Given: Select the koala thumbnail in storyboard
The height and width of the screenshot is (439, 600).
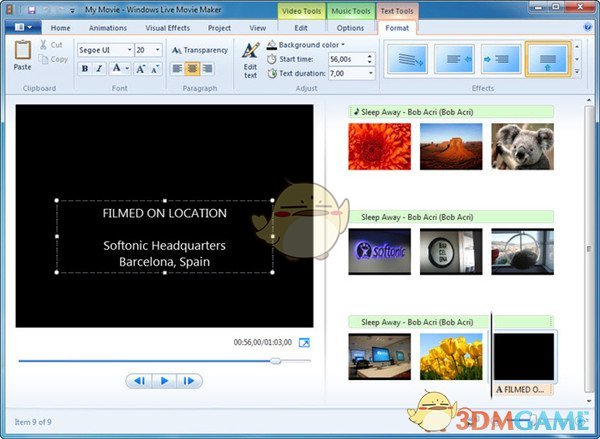Looking at the screenshot, I should [x=523, y=146].
